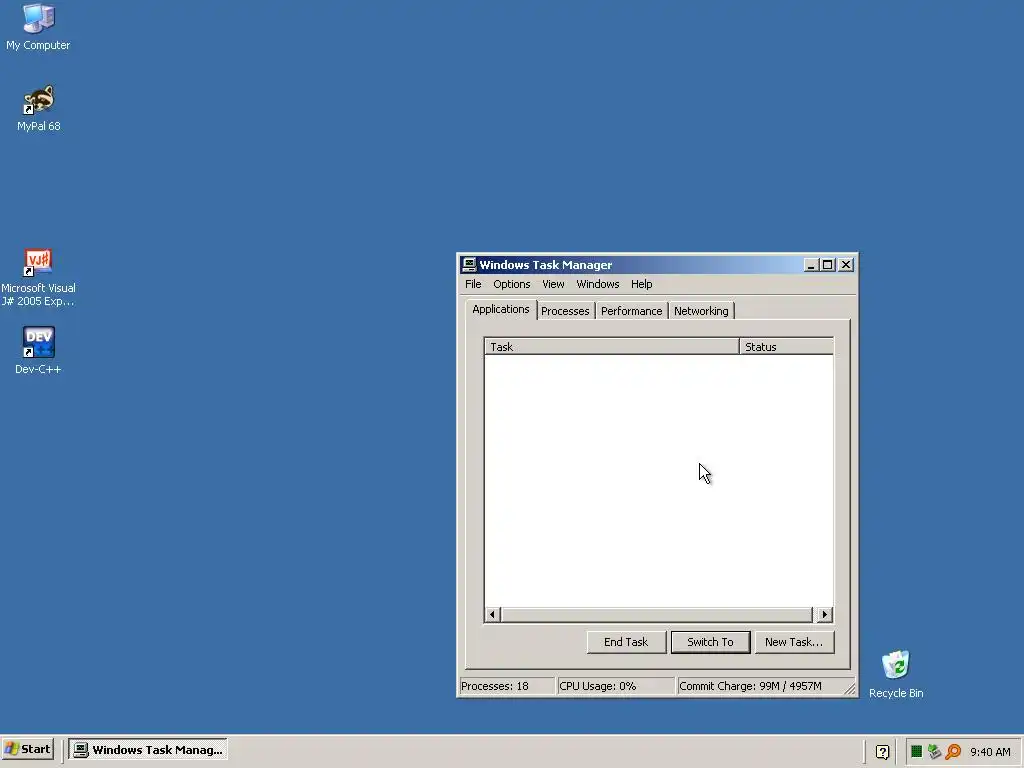The image size is (1024, 768).
Task: Open the Start menu
Action: [x=27, y=750]
